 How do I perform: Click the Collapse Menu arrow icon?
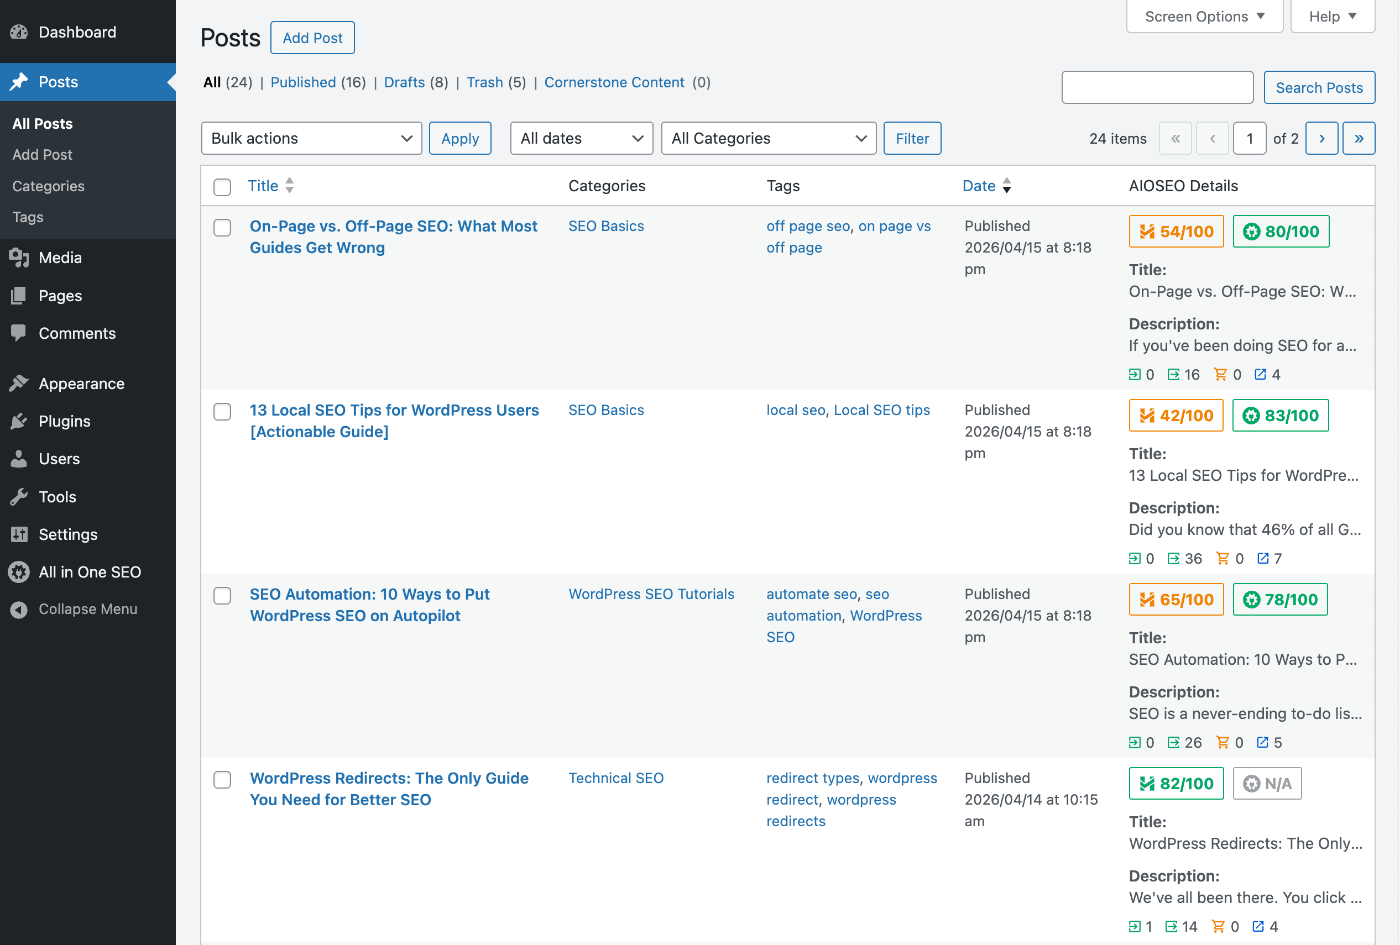click(x=19, y=610)
